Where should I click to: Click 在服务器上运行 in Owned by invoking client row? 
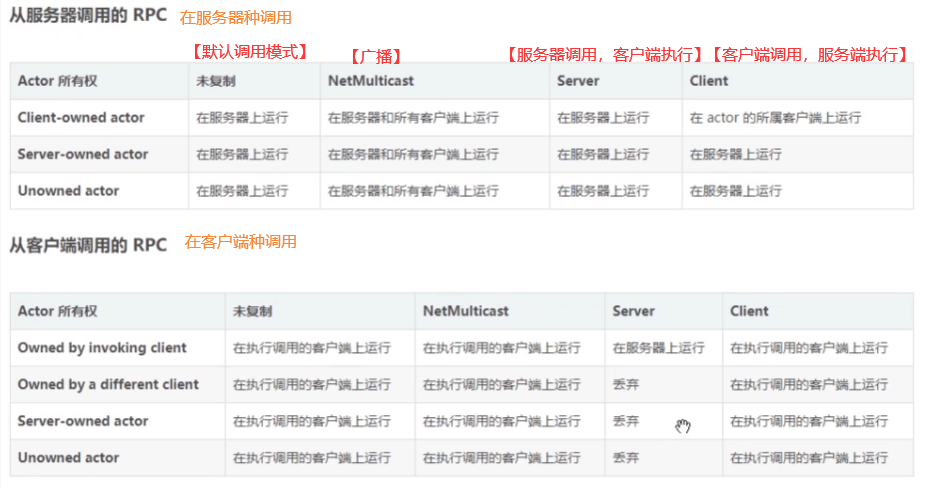[658, 348]
